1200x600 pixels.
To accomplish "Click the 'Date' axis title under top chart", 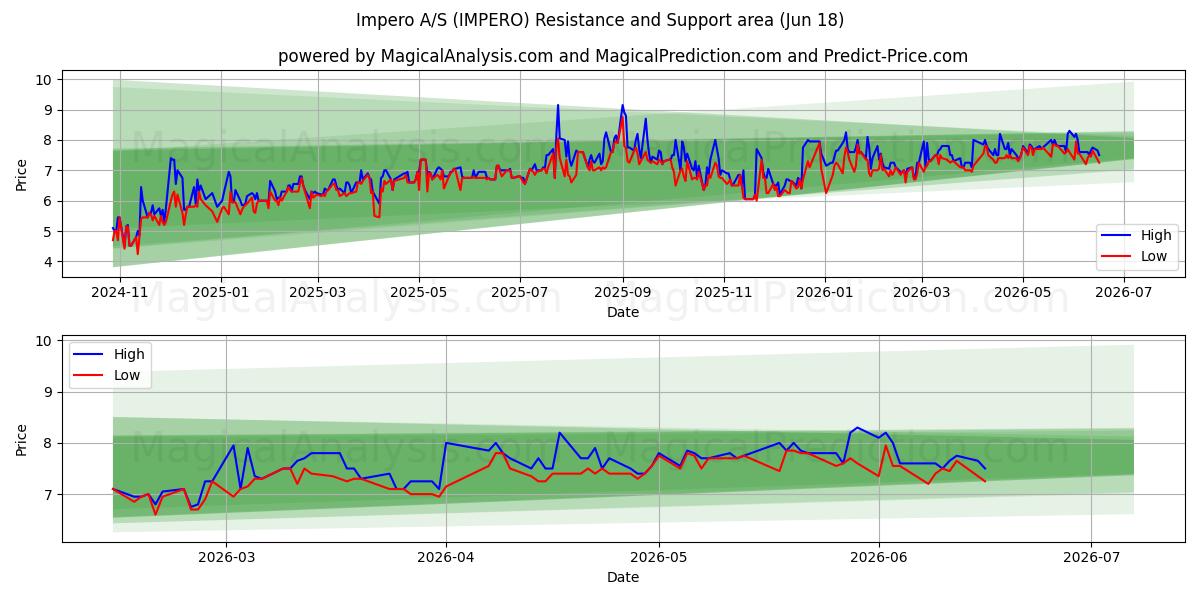I will [622, 313].
